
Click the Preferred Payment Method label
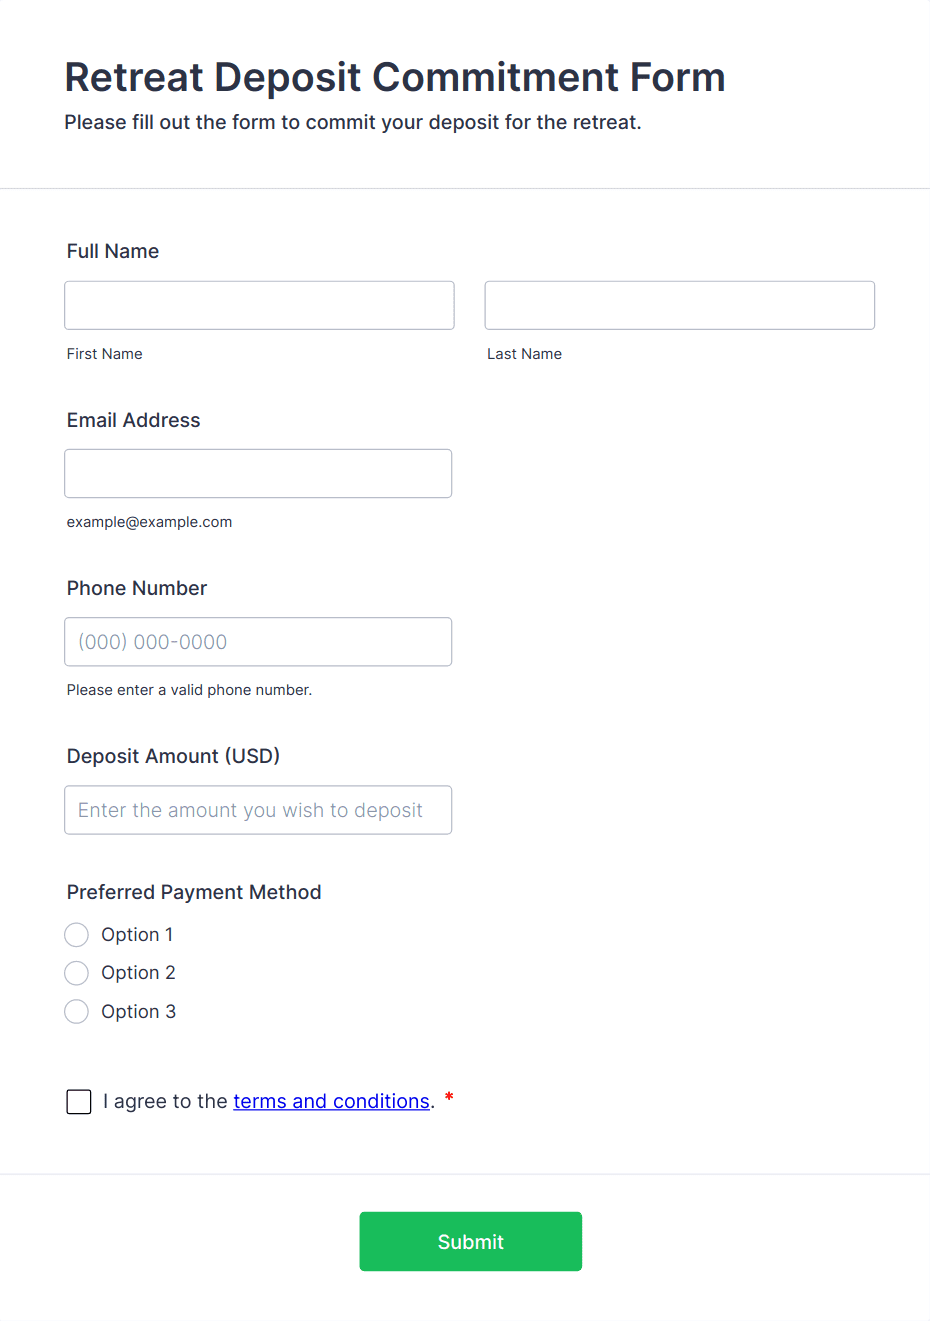click(x=194, y=892)
